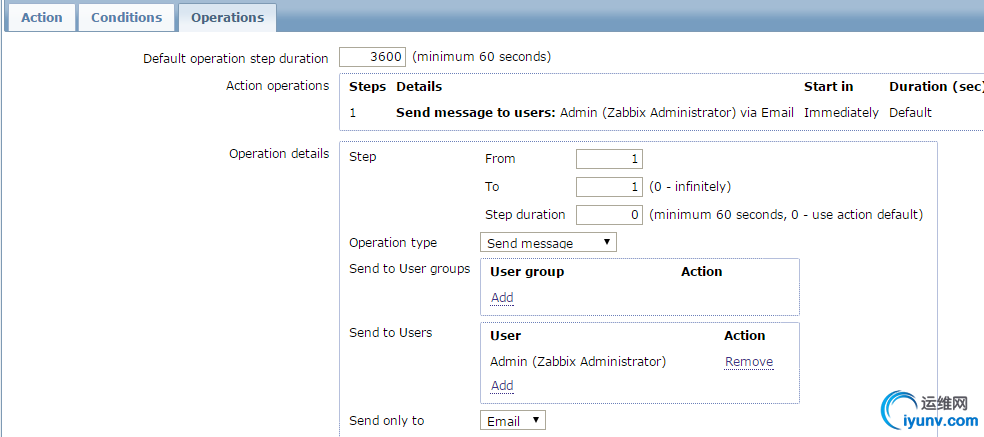This screenshot has height=437, width=984.
Task: Click the Details column header
Action: [419, 87]
